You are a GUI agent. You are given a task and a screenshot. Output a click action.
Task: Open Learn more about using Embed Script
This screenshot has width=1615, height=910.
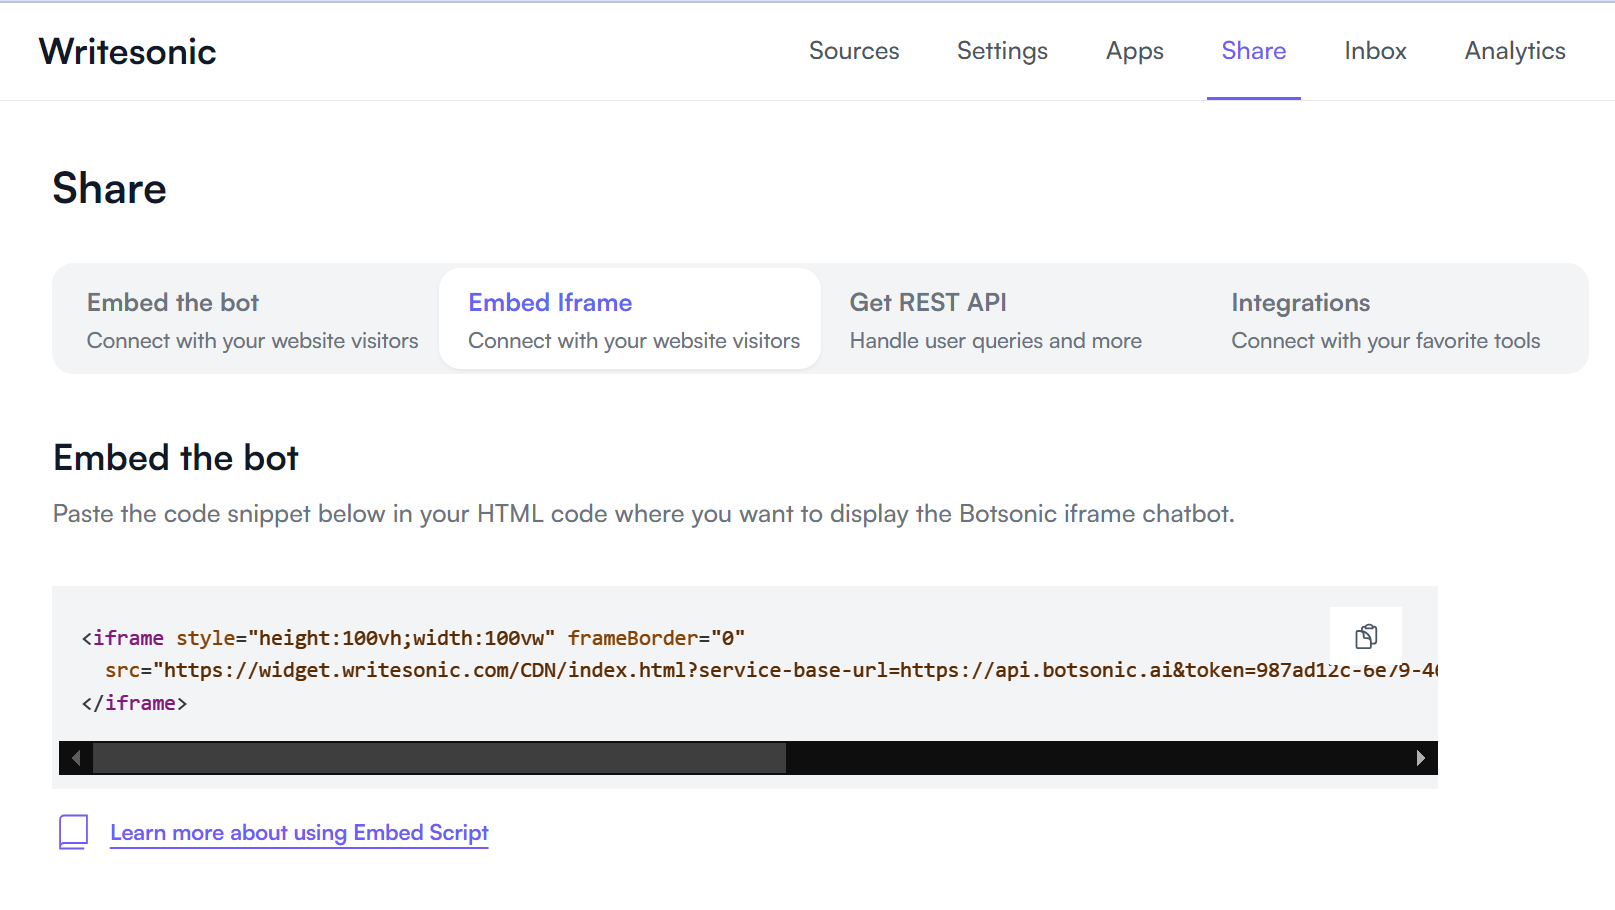pos(299,832)
